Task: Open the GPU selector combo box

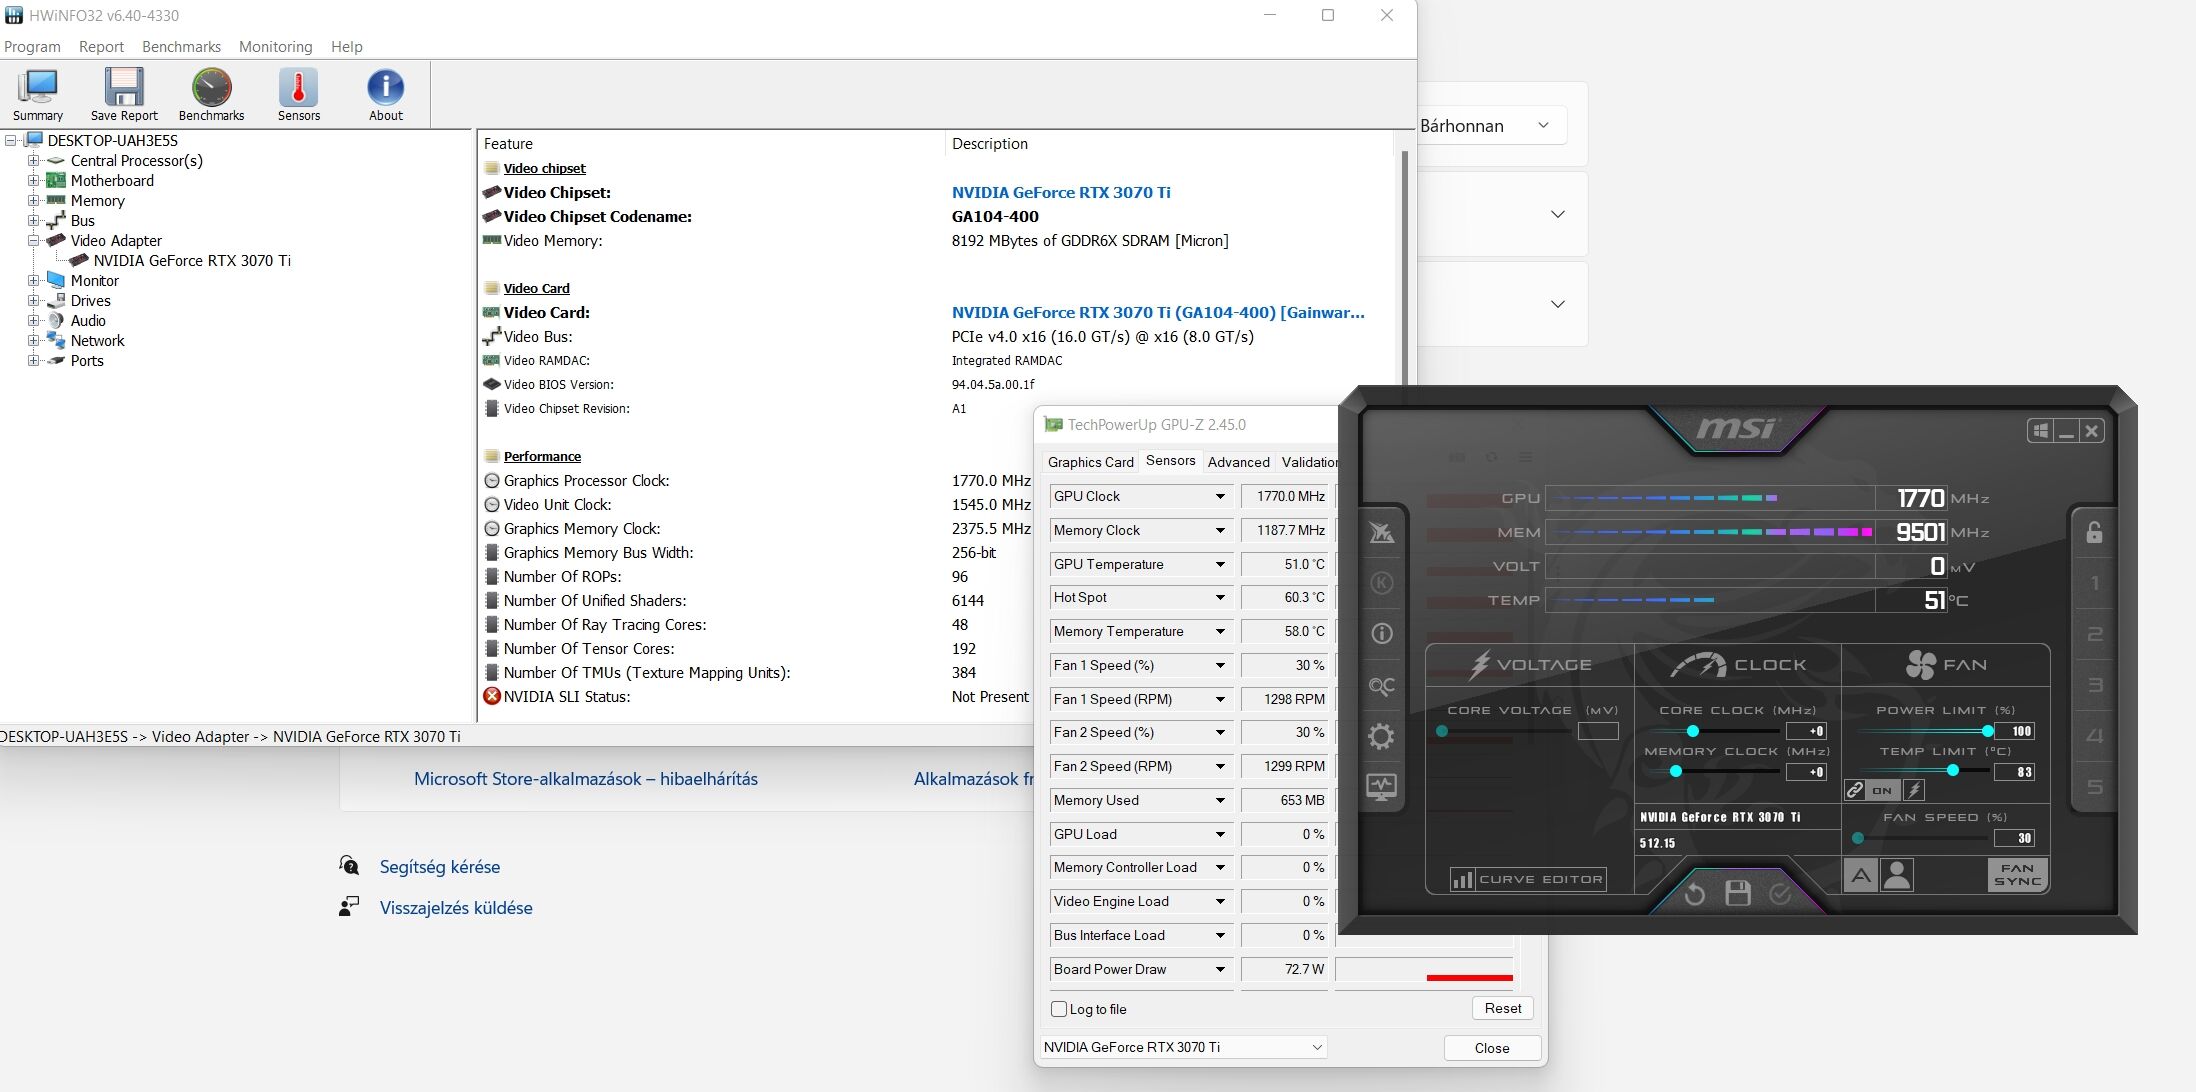Action: click(x=1184, y=1047)
